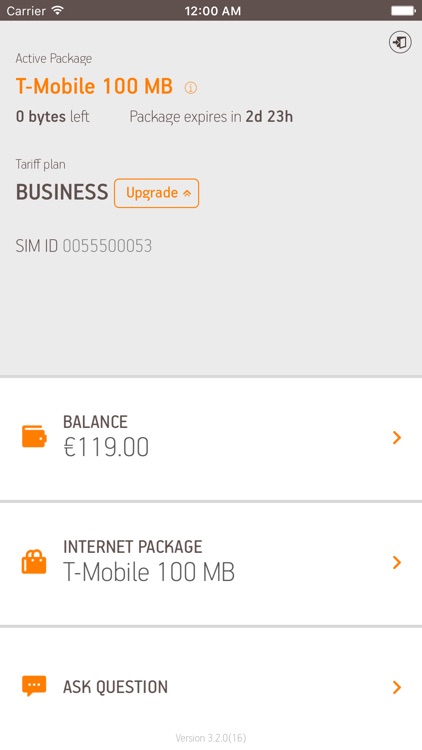Tap the €119.00 balance amount

[x=106, y=448]
